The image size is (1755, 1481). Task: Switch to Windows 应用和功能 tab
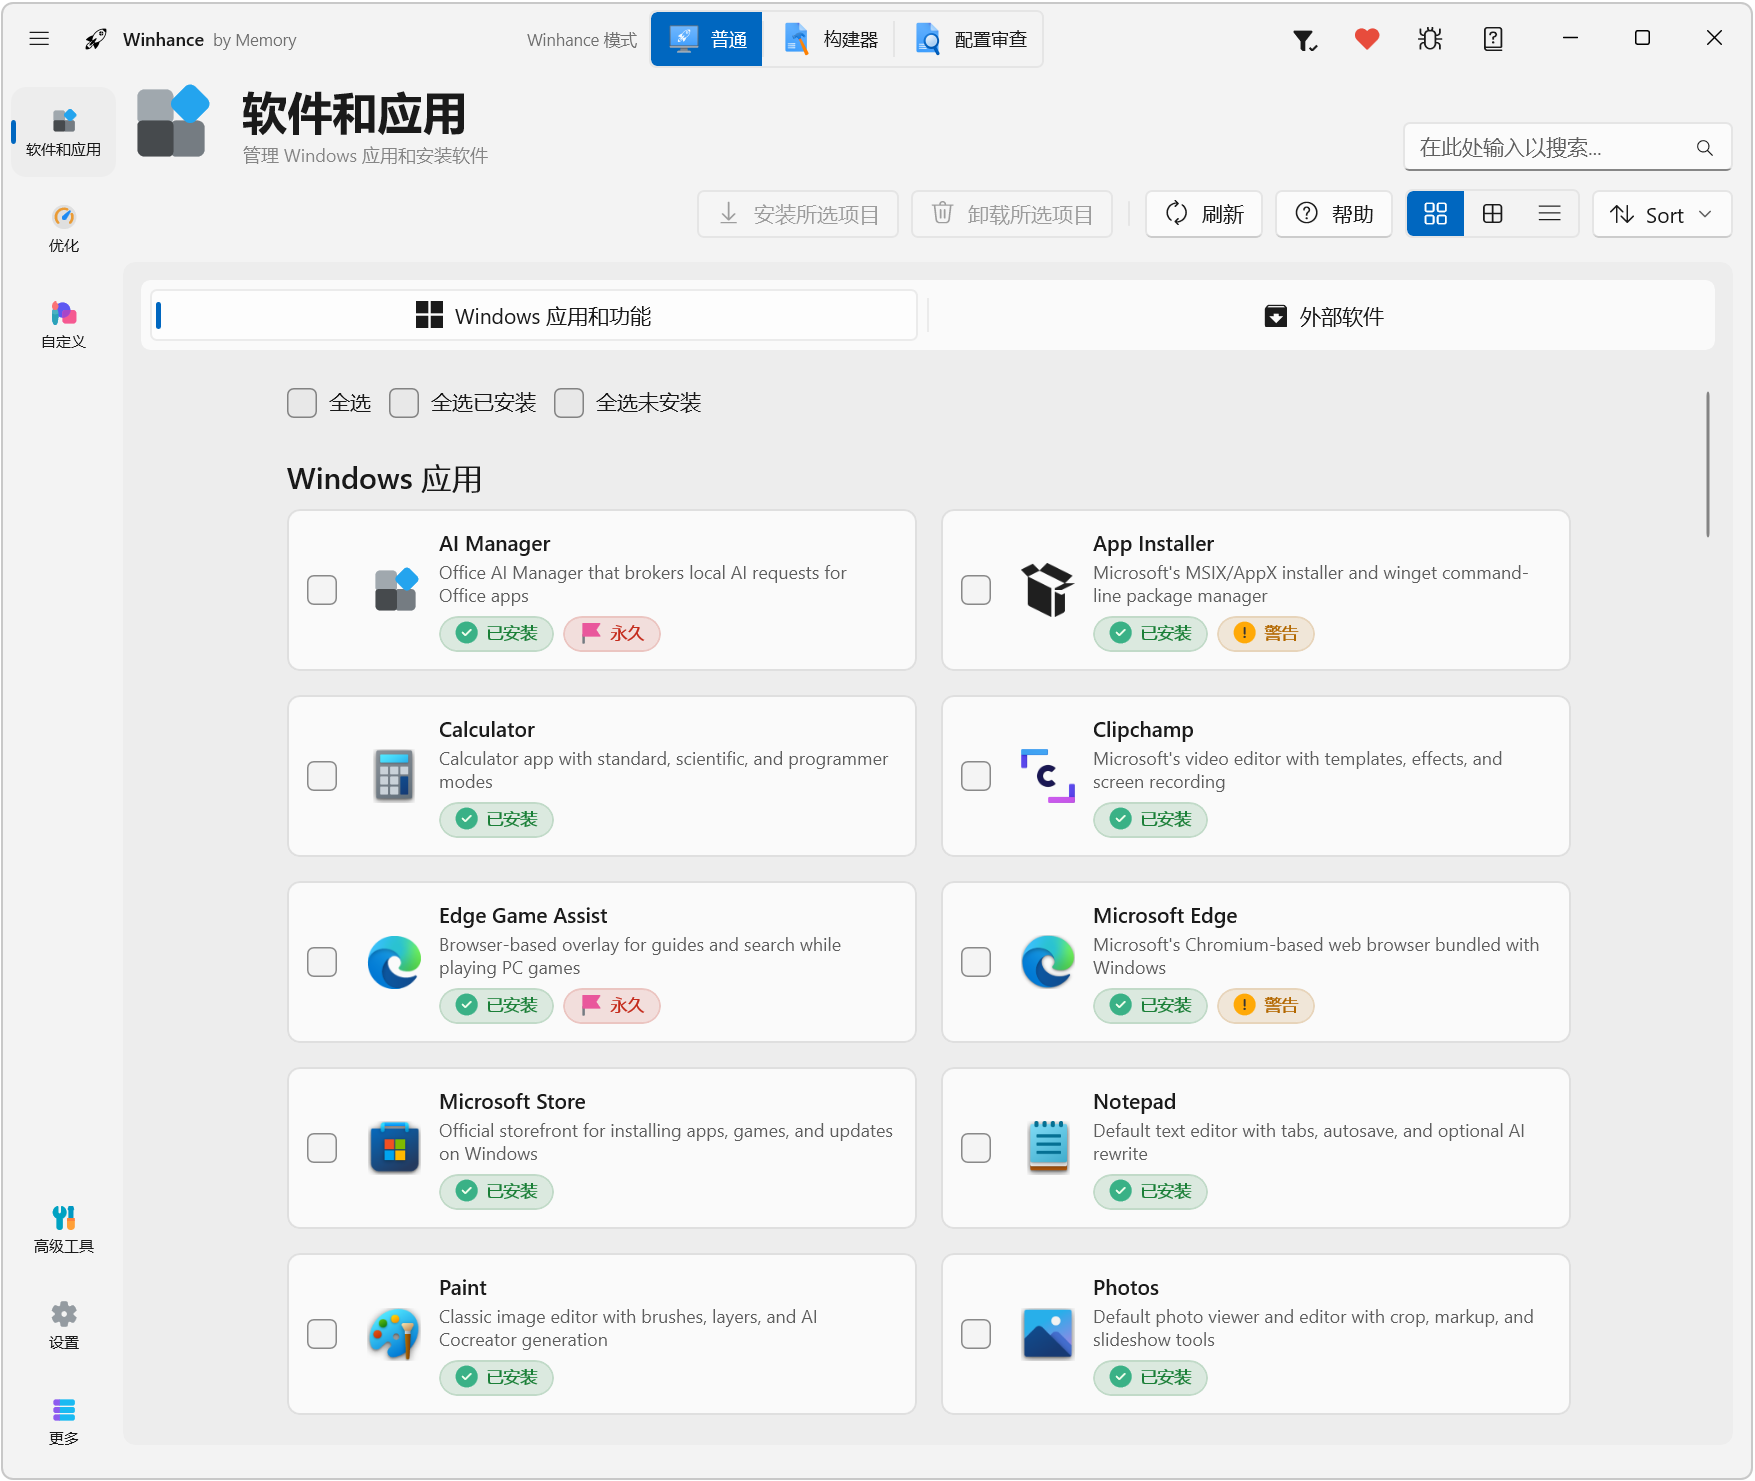point(534,316)
